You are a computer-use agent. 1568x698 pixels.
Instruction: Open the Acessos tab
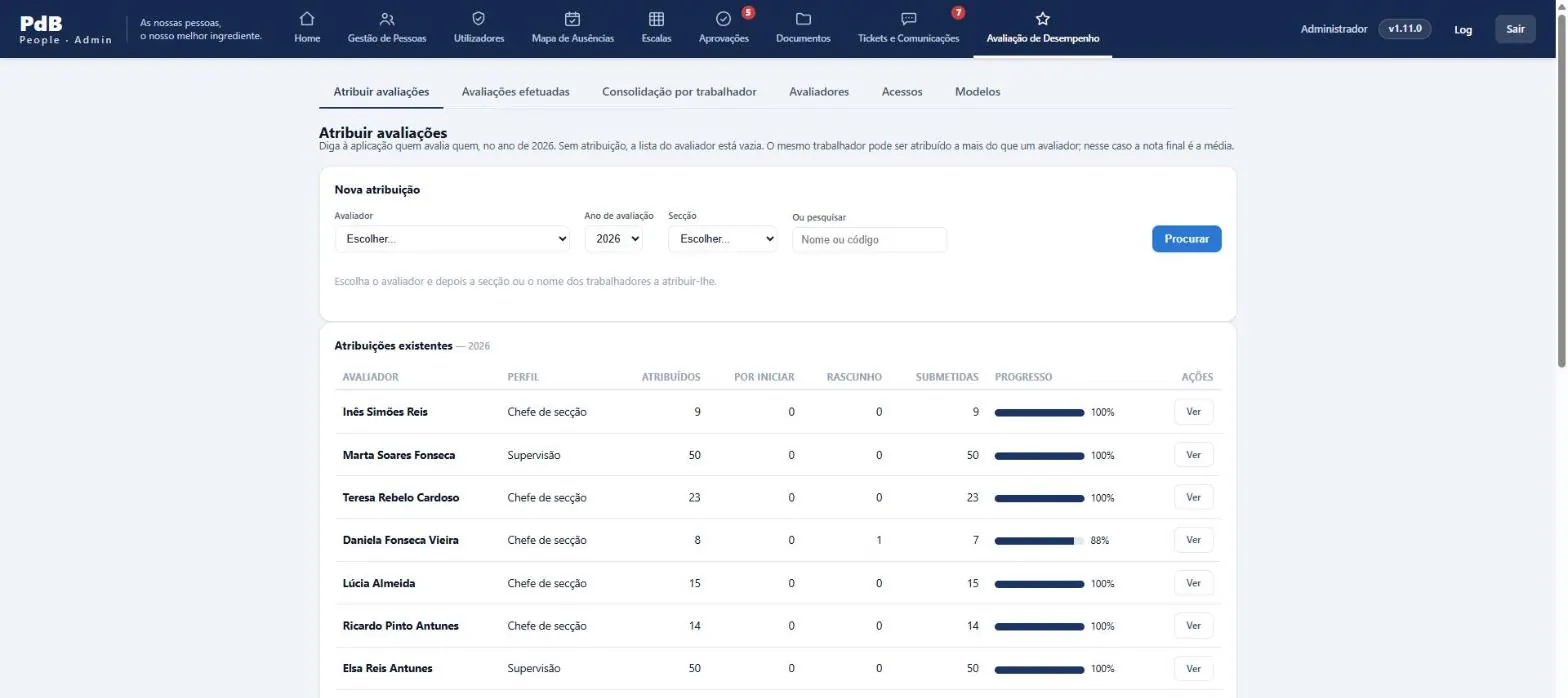tap(902, 91)
